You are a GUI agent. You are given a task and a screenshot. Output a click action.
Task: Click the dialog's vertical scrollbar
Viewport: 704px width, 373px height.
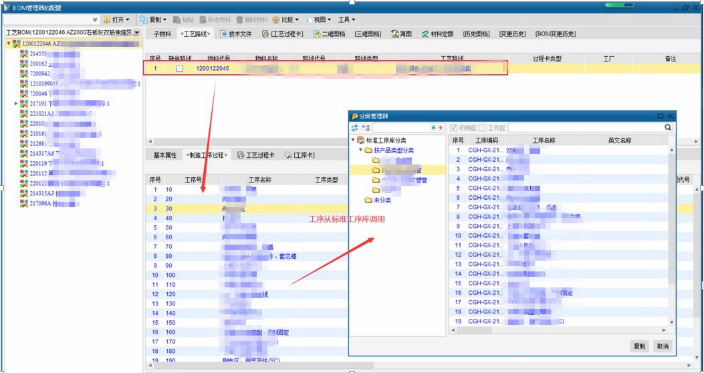pyautogui.click(x=672, y=236)
